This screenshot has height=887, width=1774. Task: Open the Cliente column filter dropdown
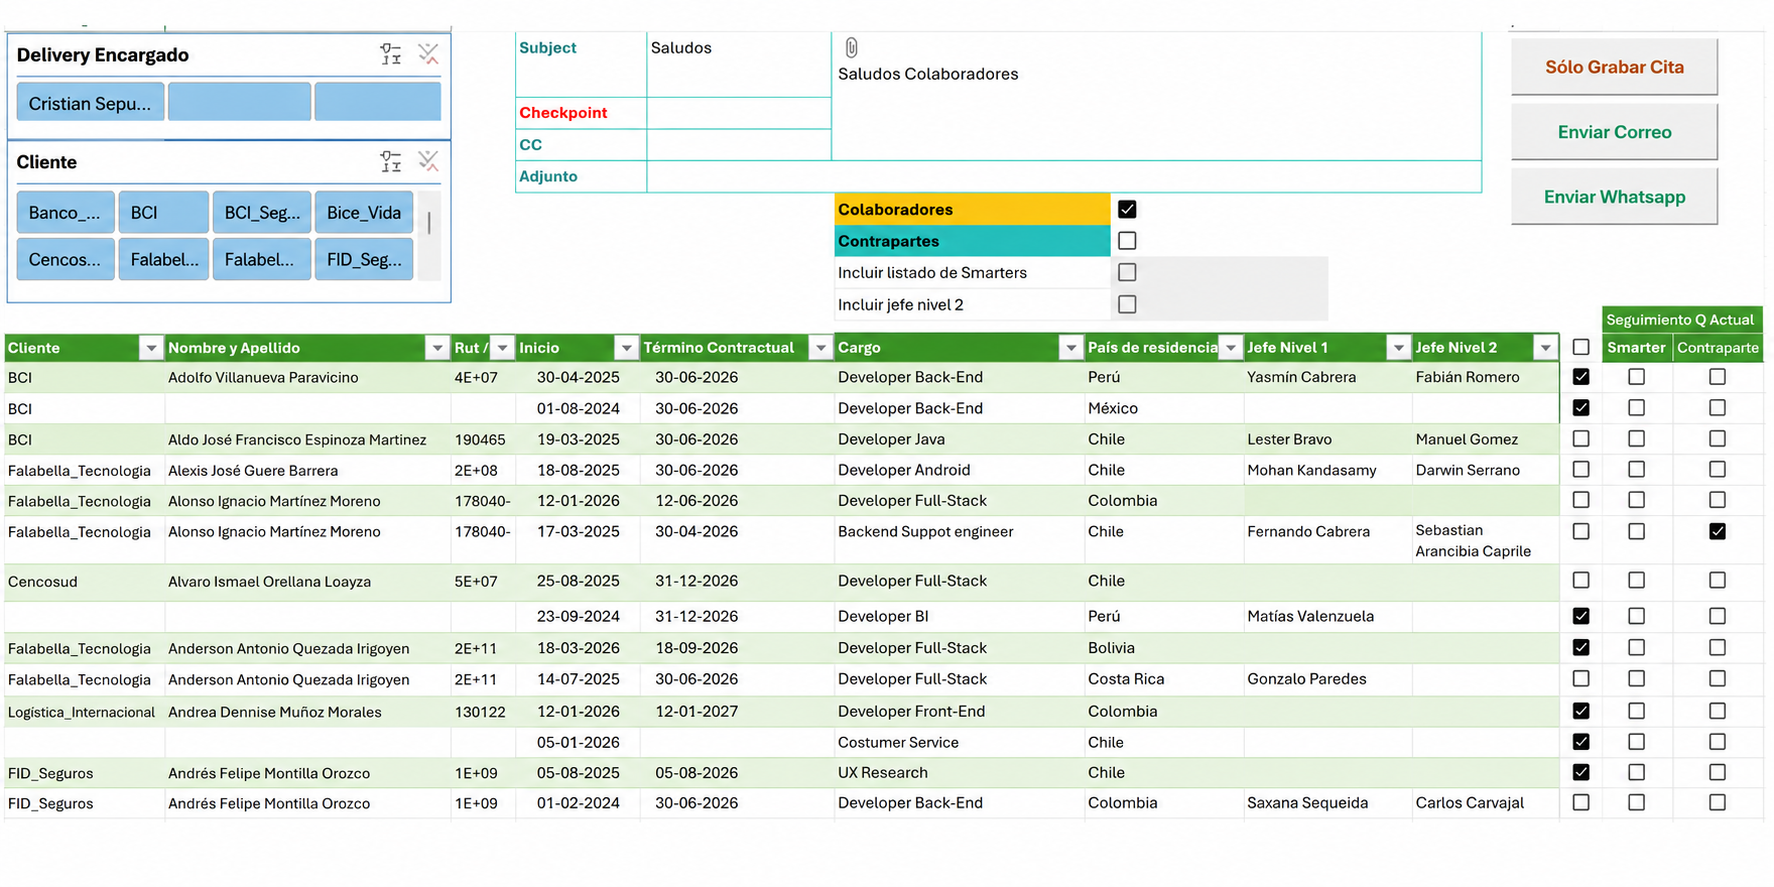(x=150, y=348)
